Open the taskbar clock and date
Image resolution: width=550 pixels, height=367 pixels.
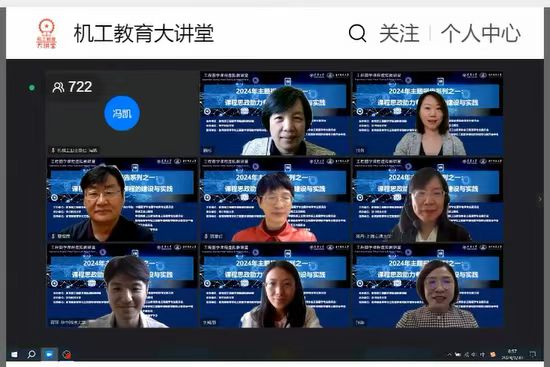[512, 354]
